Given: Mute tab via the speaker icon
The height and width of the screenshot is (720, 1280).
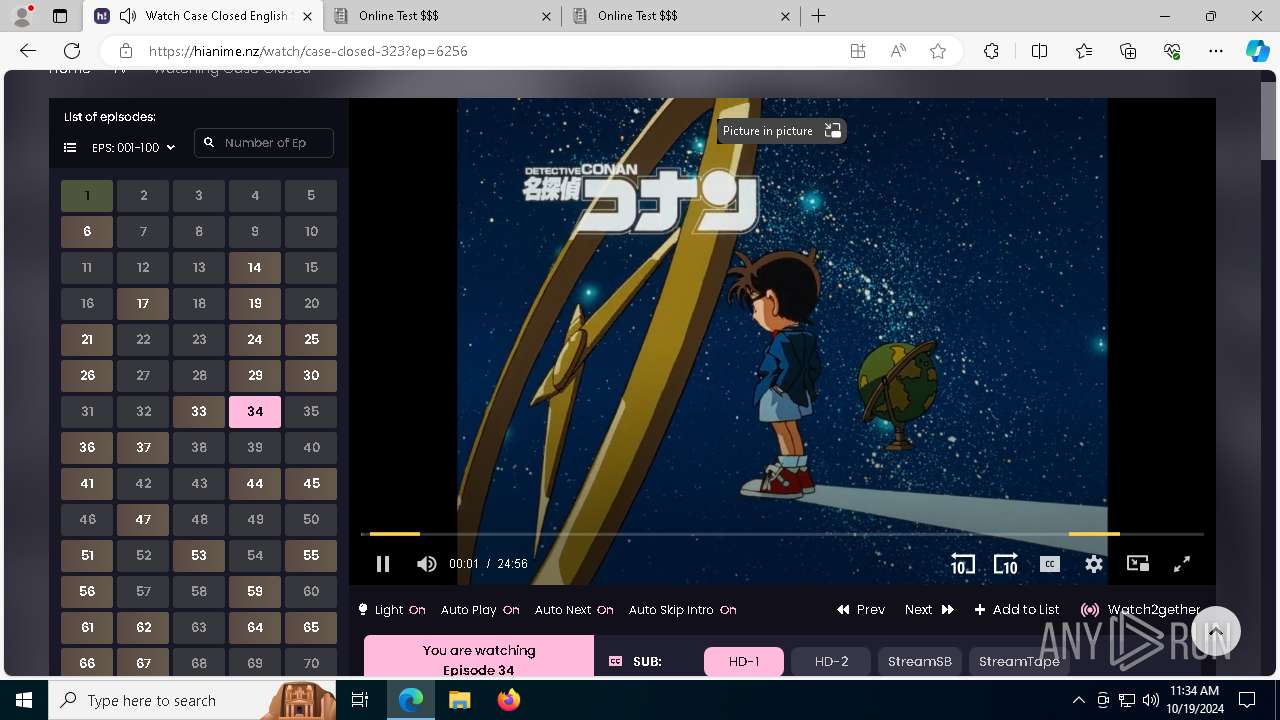Looking at the screenshot, I should (127, 16).
